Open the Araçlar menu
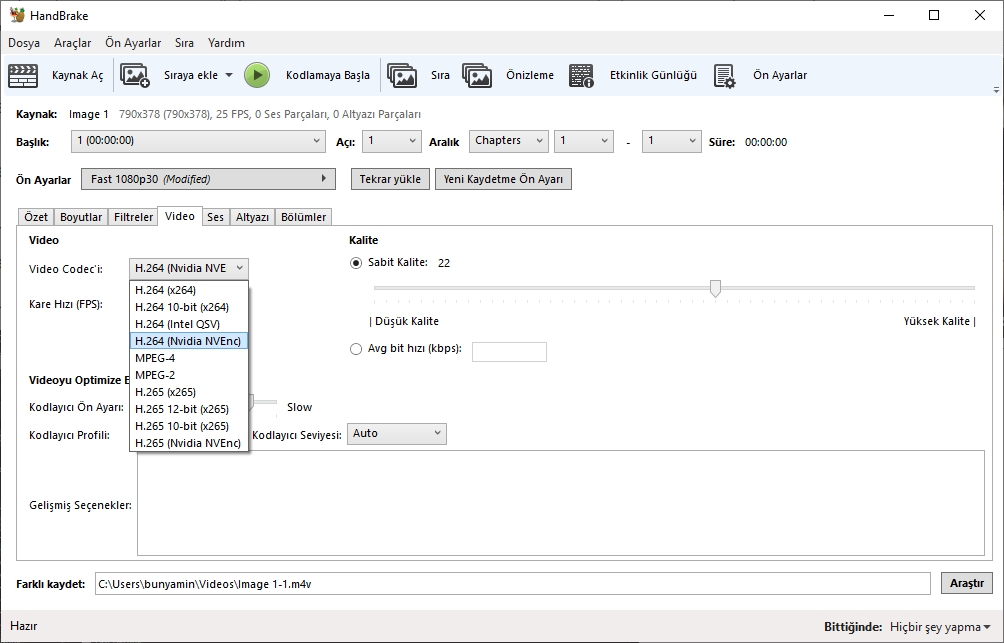Screen dimensions: 1004x643 click(x=75, y=43)
